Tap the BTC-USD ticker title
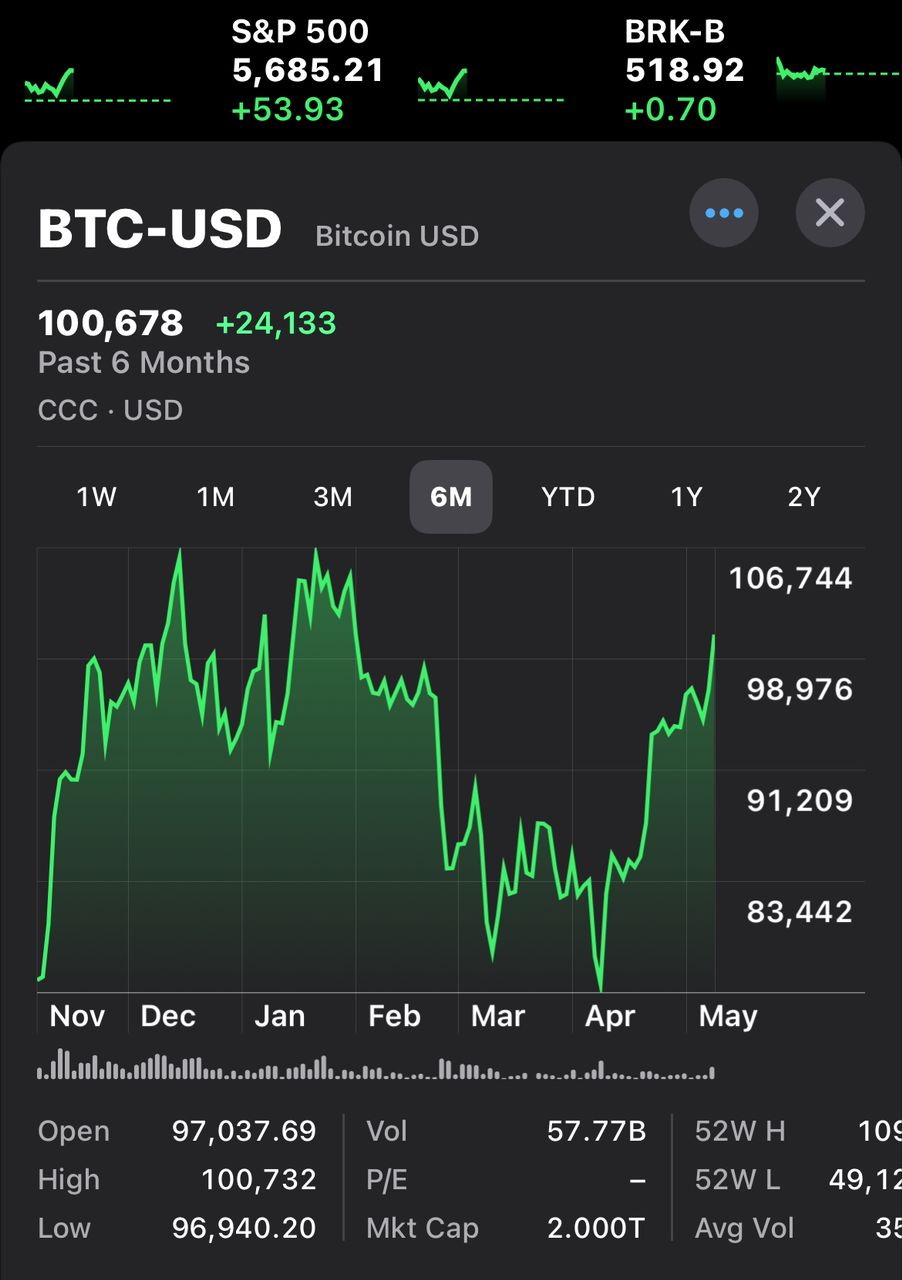The width and height of the screenshot is (902, 1280). coord(160,230)
